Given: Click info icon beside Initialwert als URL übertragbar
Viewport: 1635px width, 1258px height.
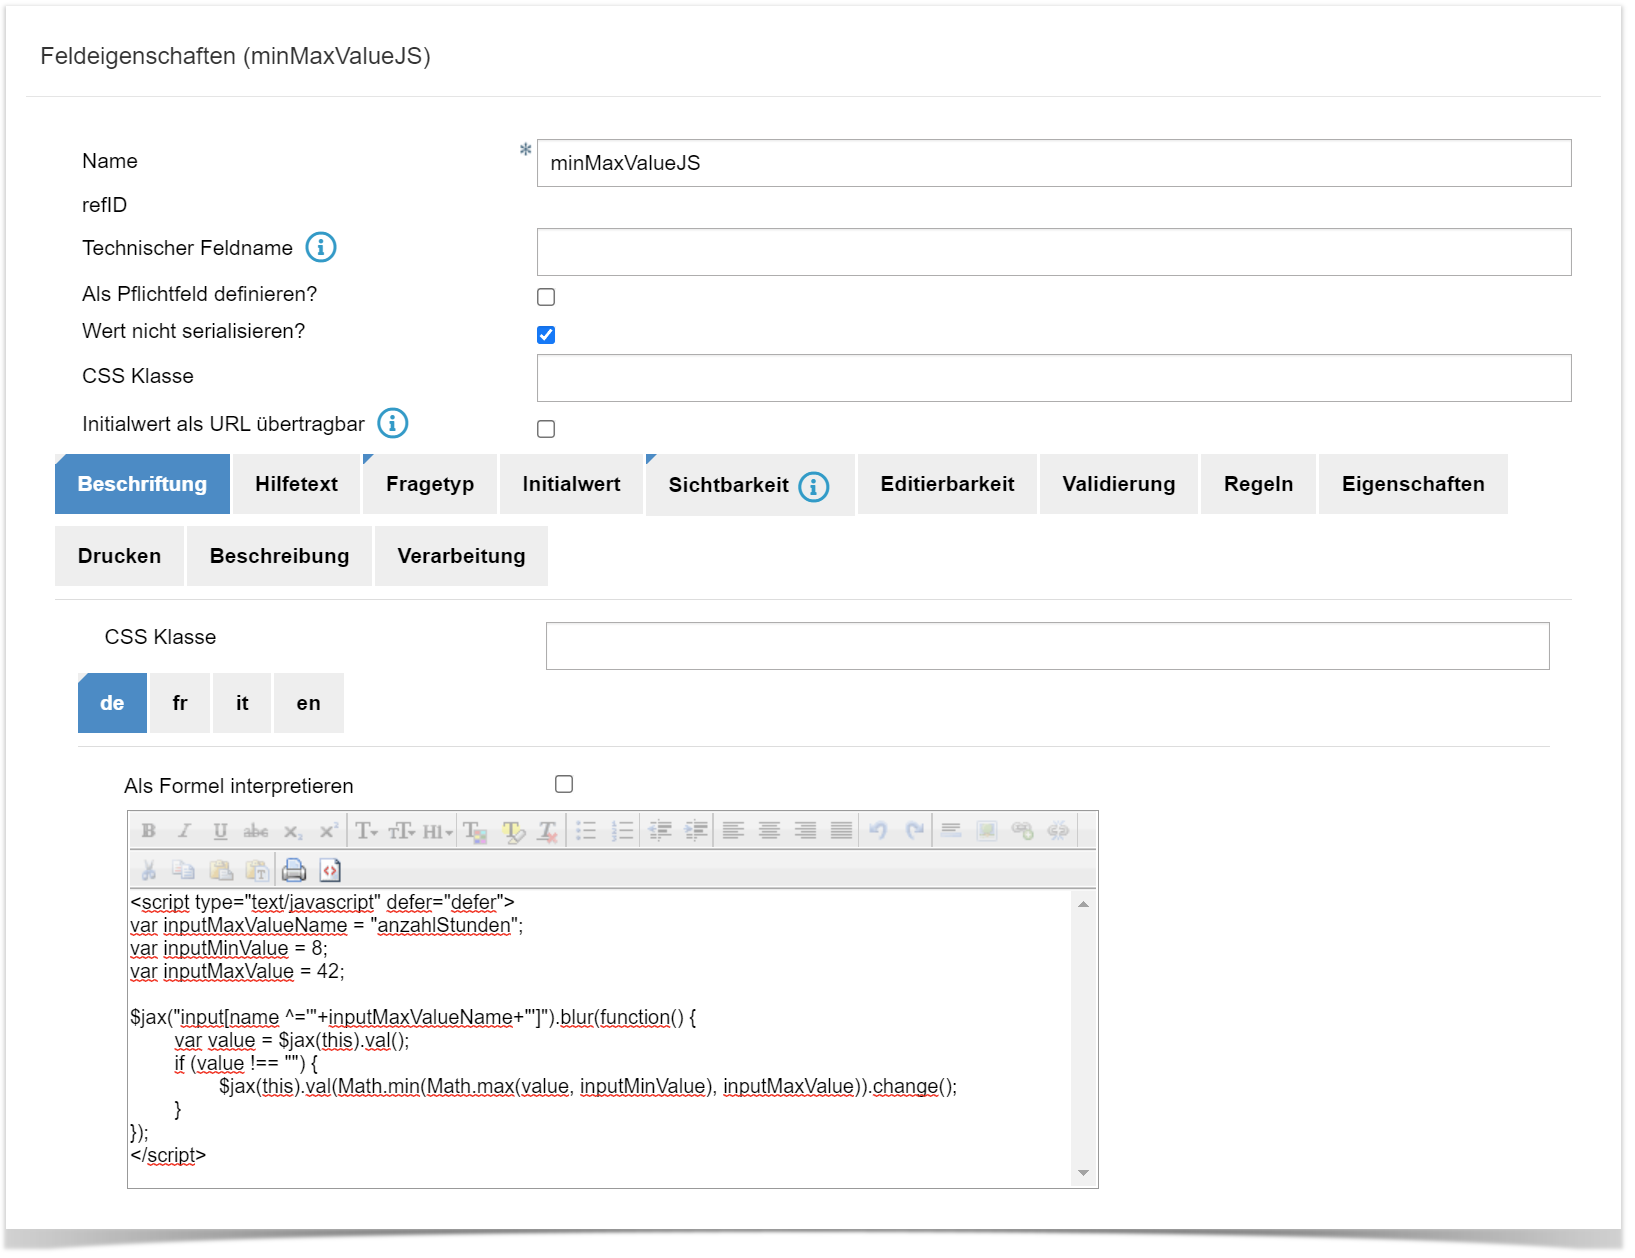Looking at the screenshot, I should click(393, 423).
